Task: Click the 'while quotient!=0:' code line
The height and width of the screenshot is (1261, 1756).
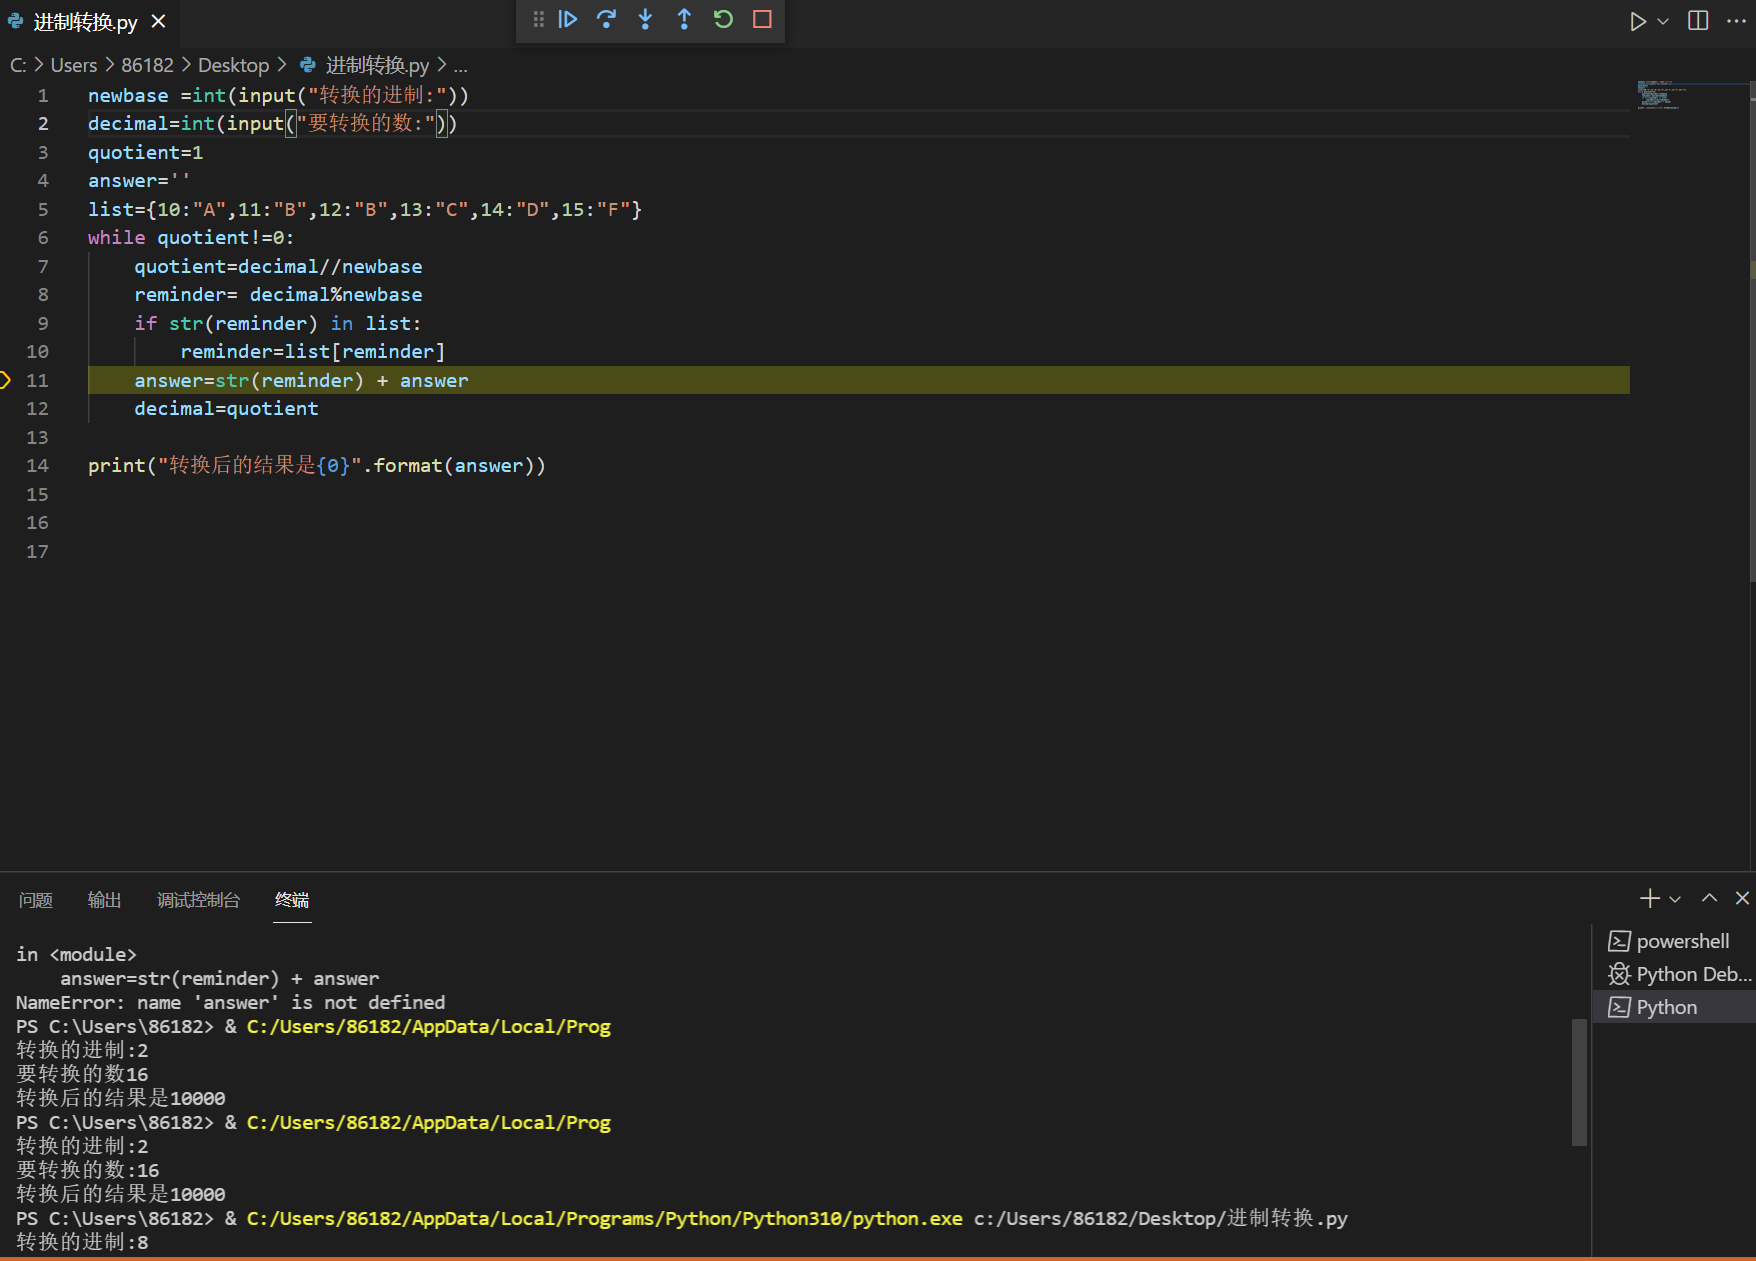Action: (191, 238)
